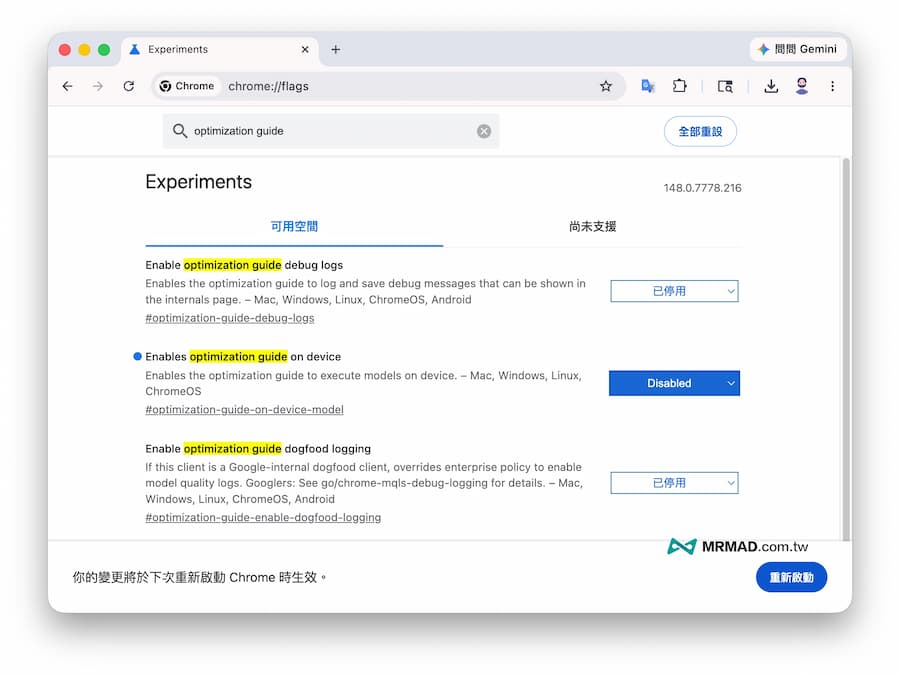Viewport: 900px width, 676px height.
Task: Click the restart notice text about Chrome
Action: click(199, 577)
